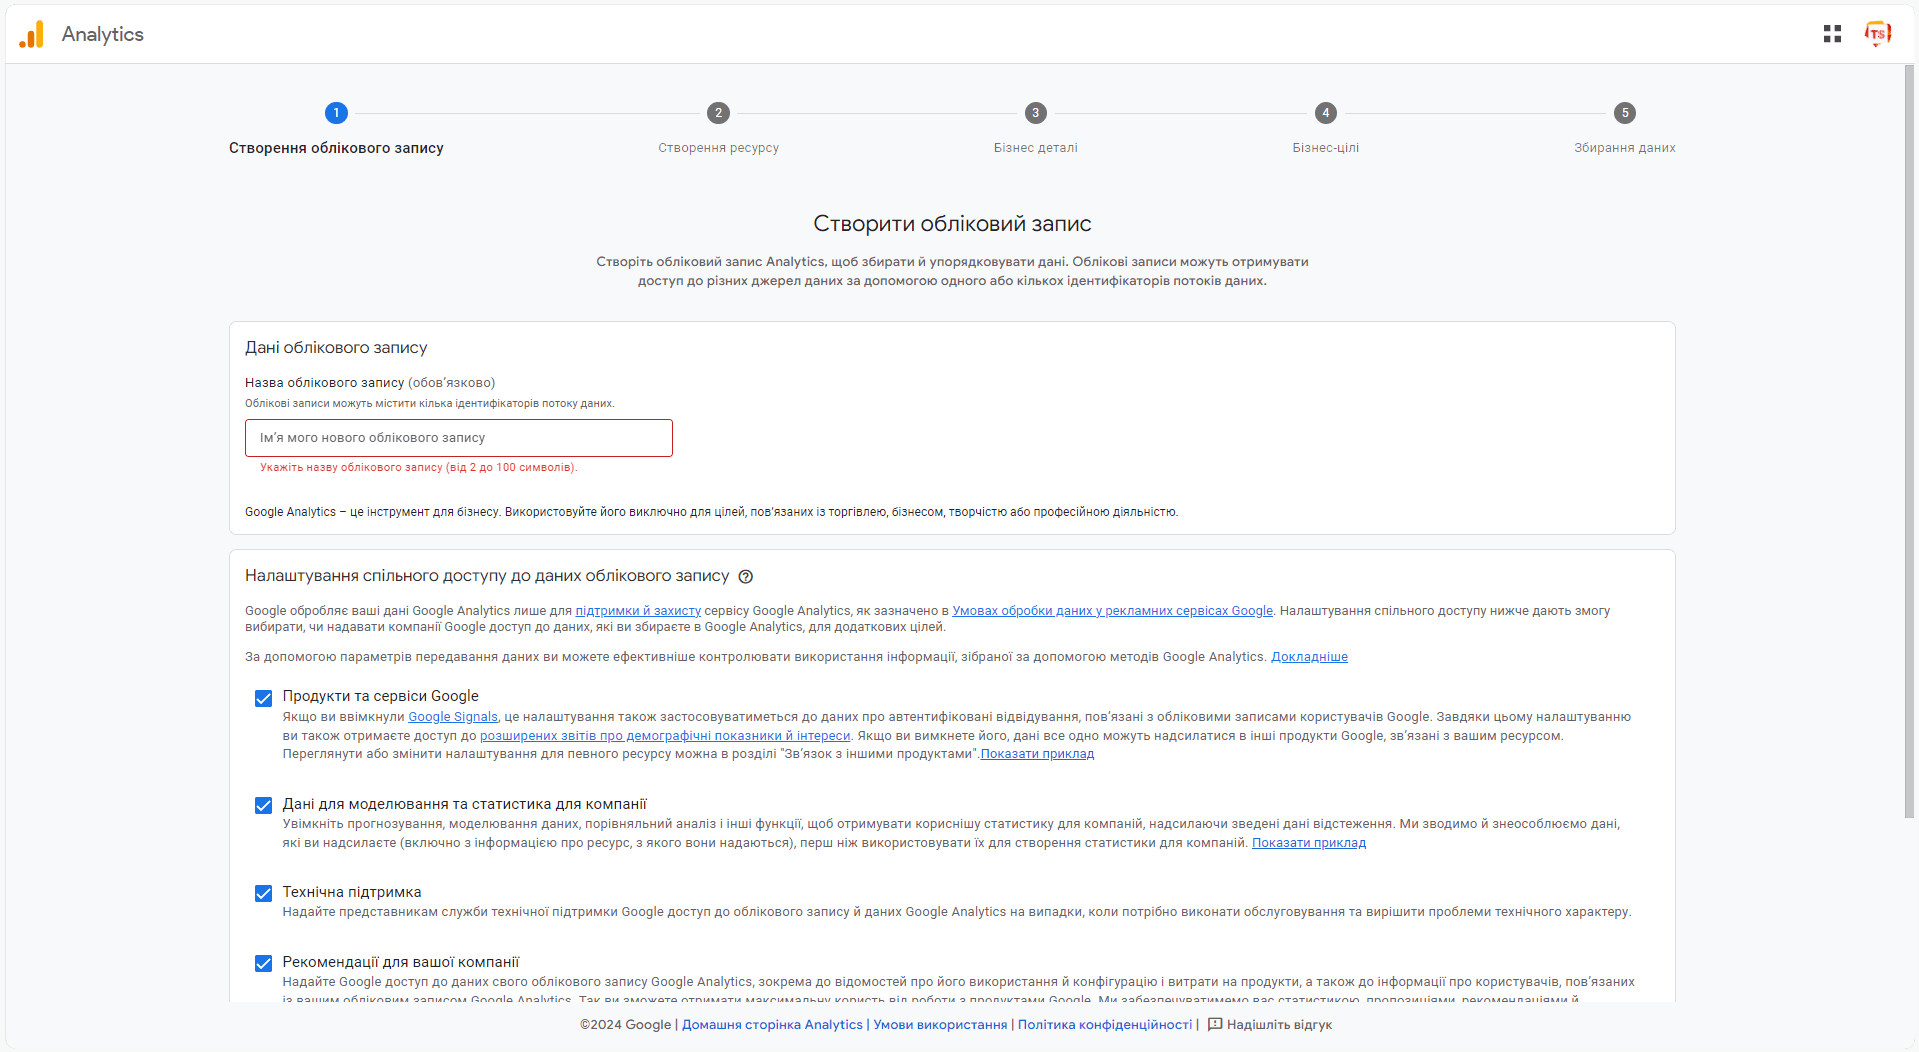Select step 1 circle in progress stepper

(x=336, y=113)
